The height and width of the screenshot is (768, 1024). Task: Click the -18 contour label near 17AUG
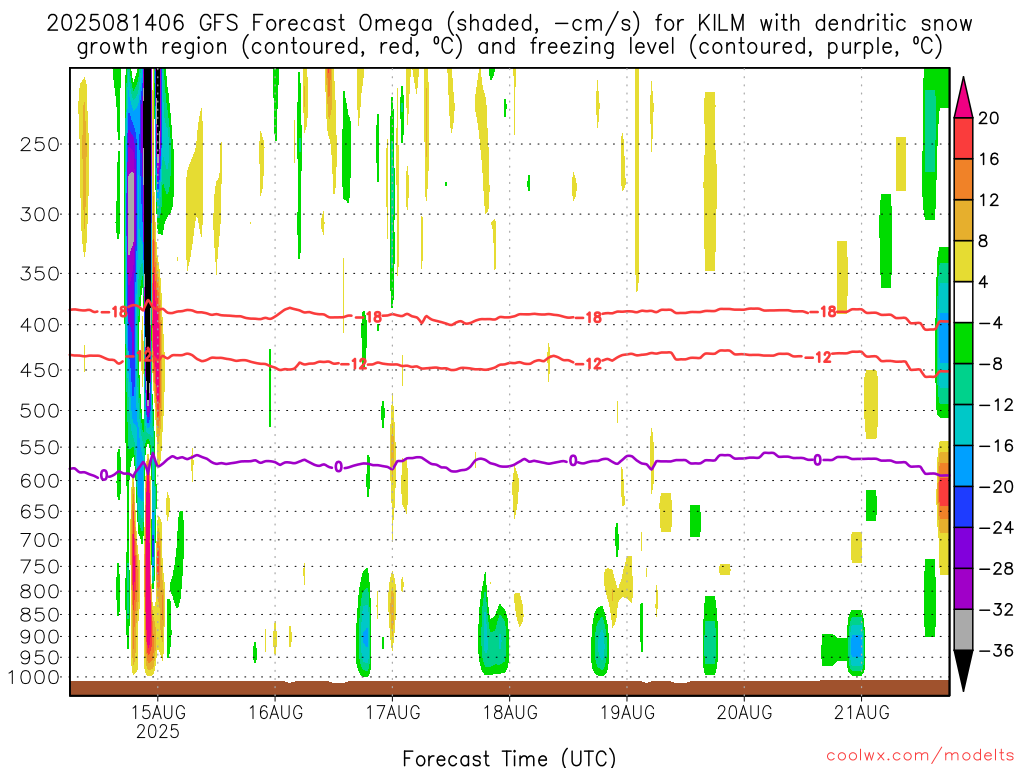coord(368,317)
